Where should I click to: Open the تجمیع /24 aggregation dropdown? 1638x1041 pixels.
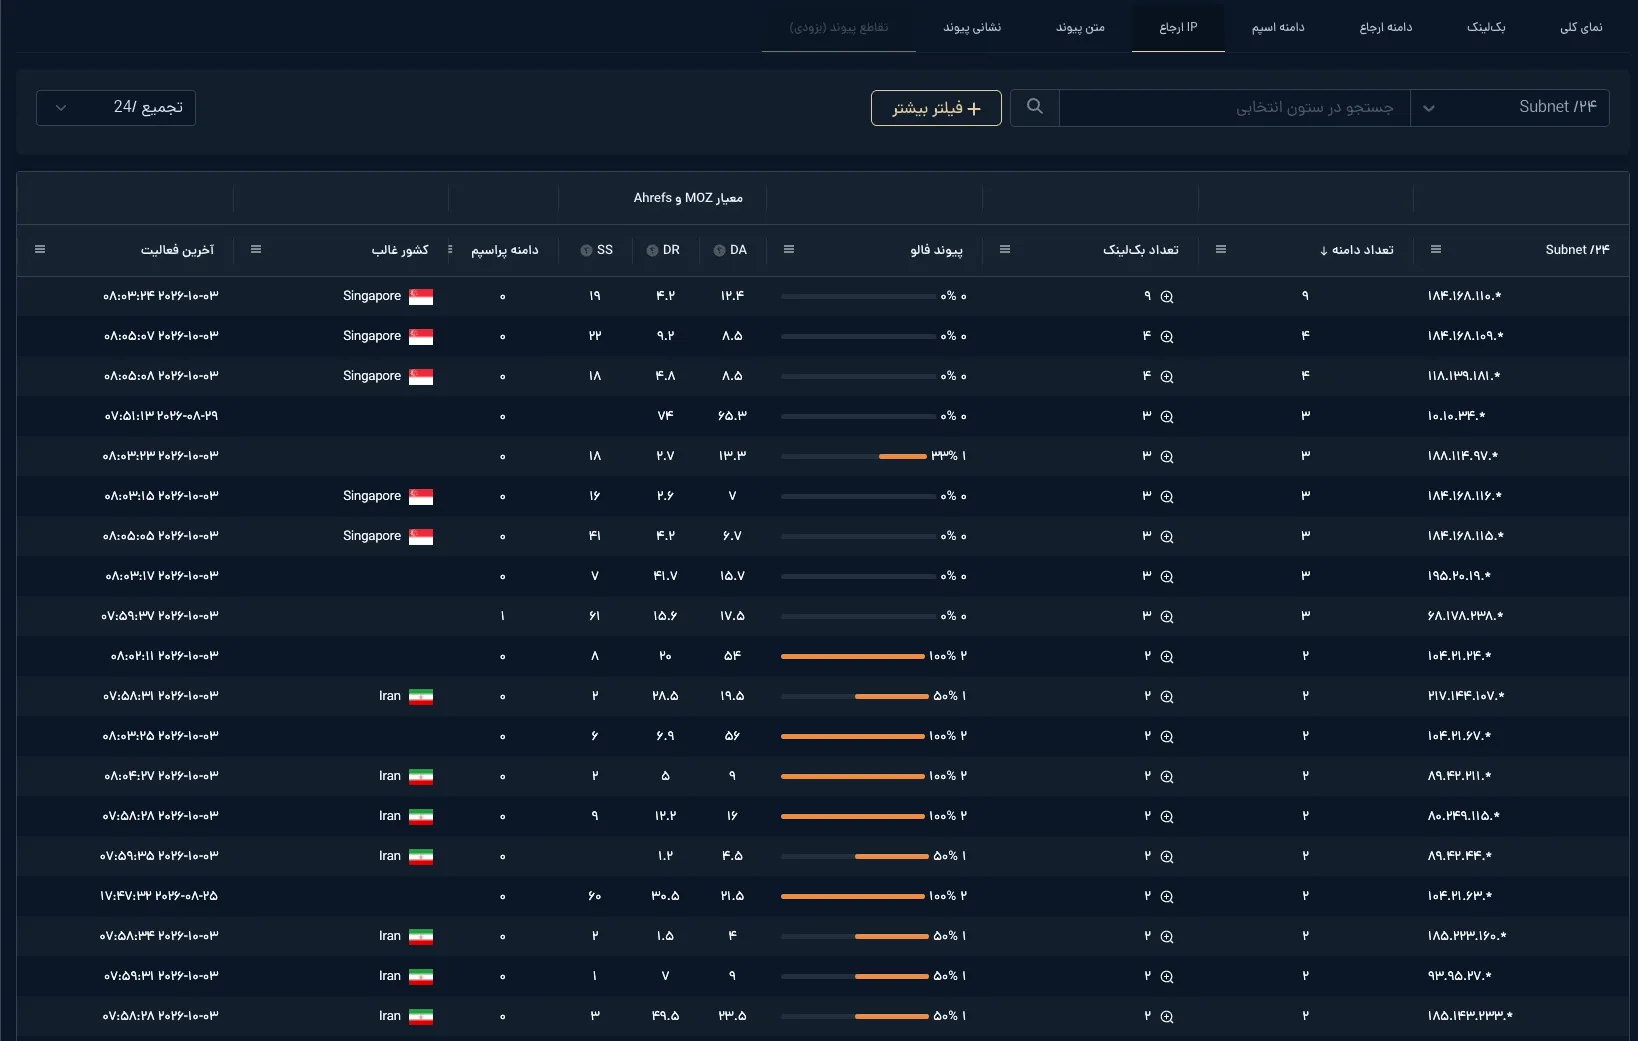click(x=116, y=107)
